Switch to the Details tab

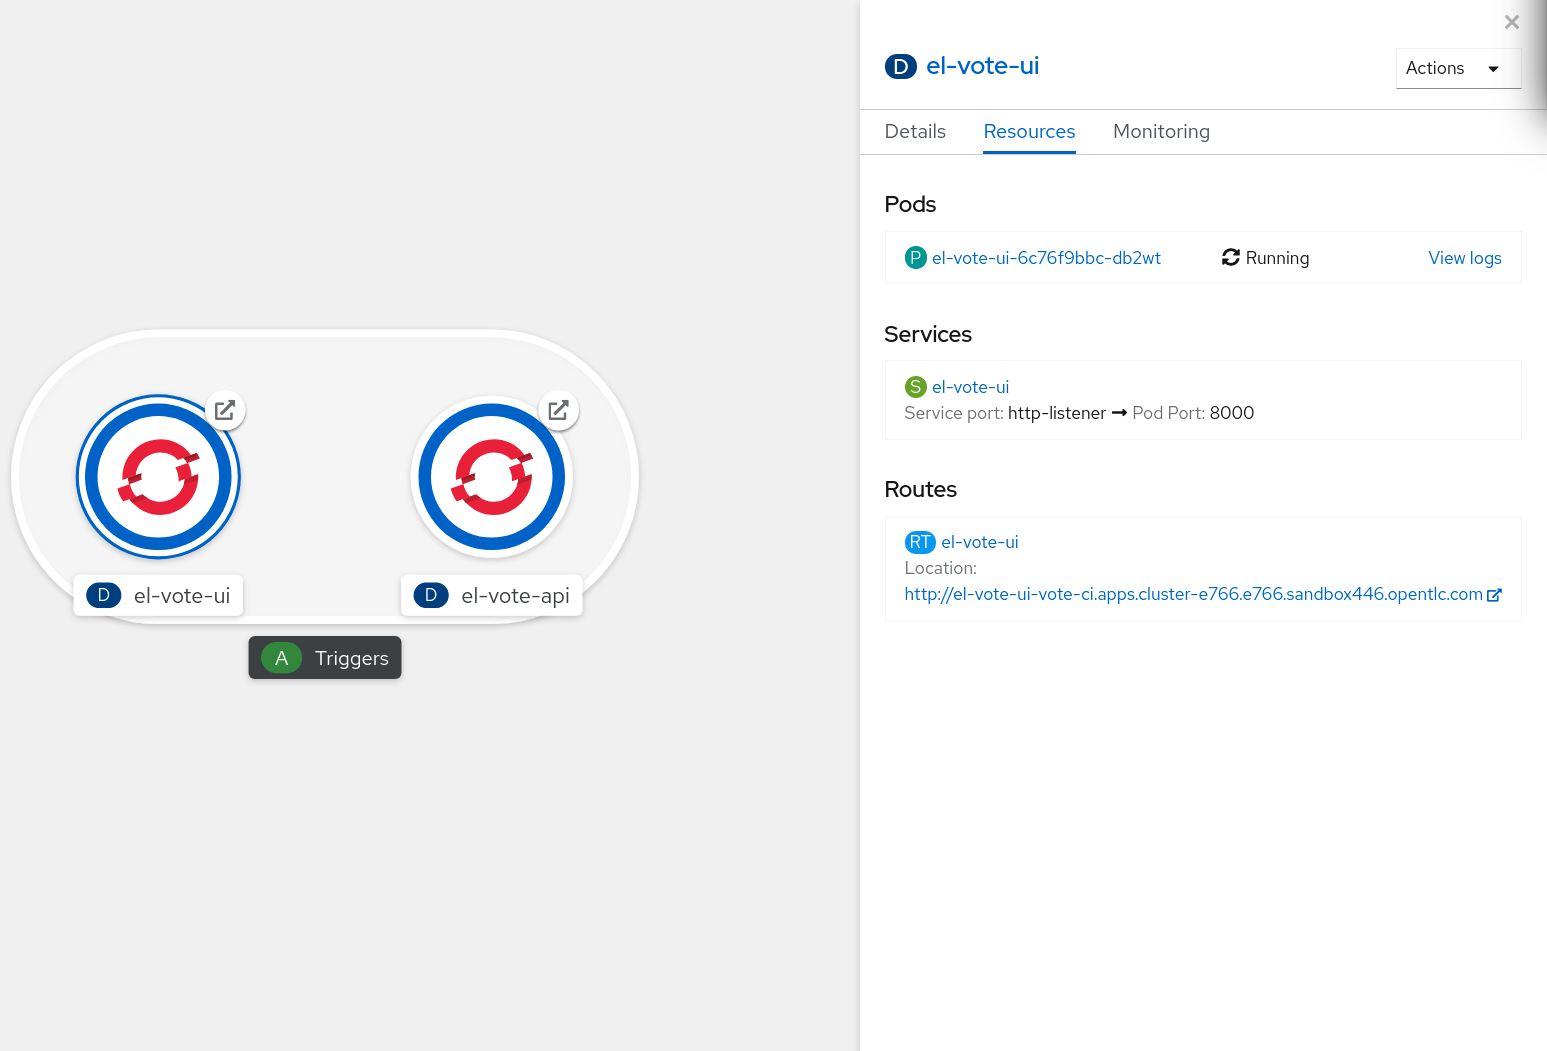[915, 132]
